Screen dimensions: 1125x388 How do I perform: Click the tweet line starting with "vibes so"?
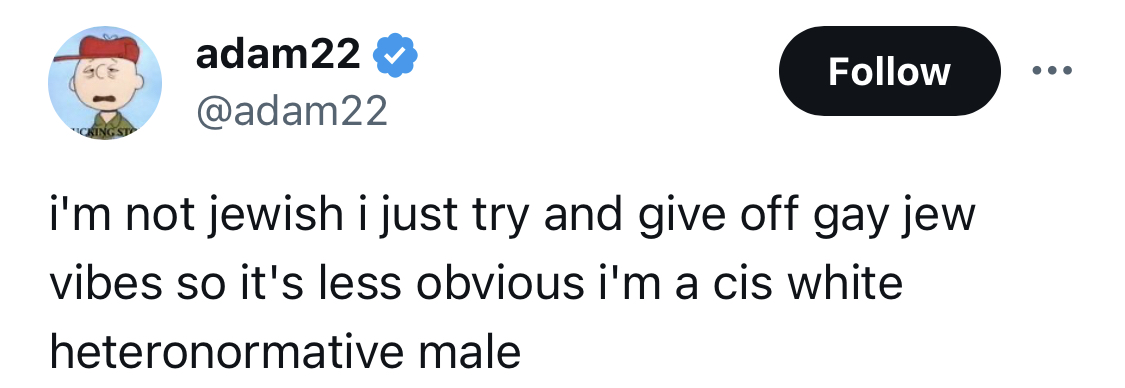point(476,283)
